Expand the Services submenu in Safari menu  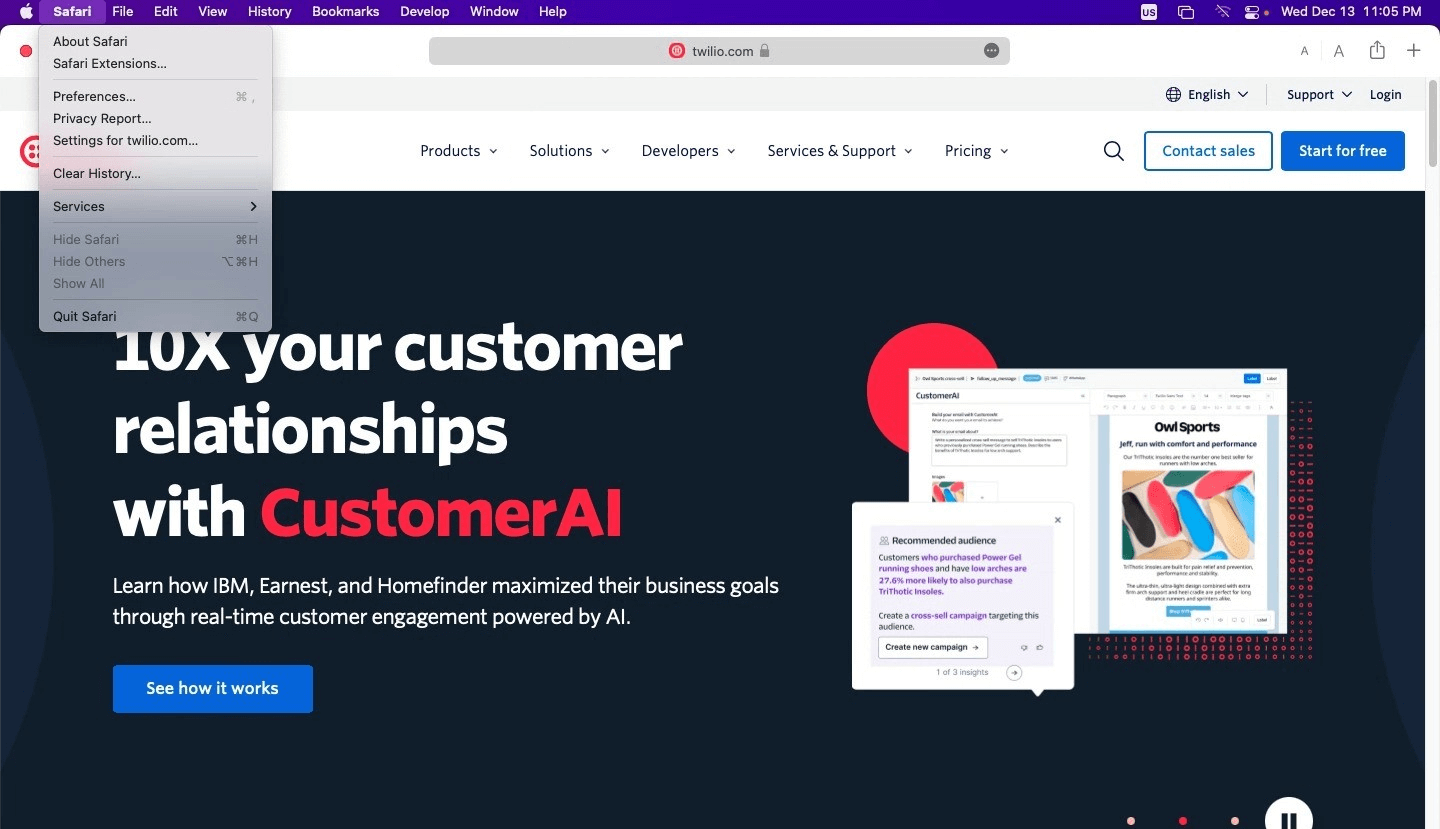(x=155, y=206)
